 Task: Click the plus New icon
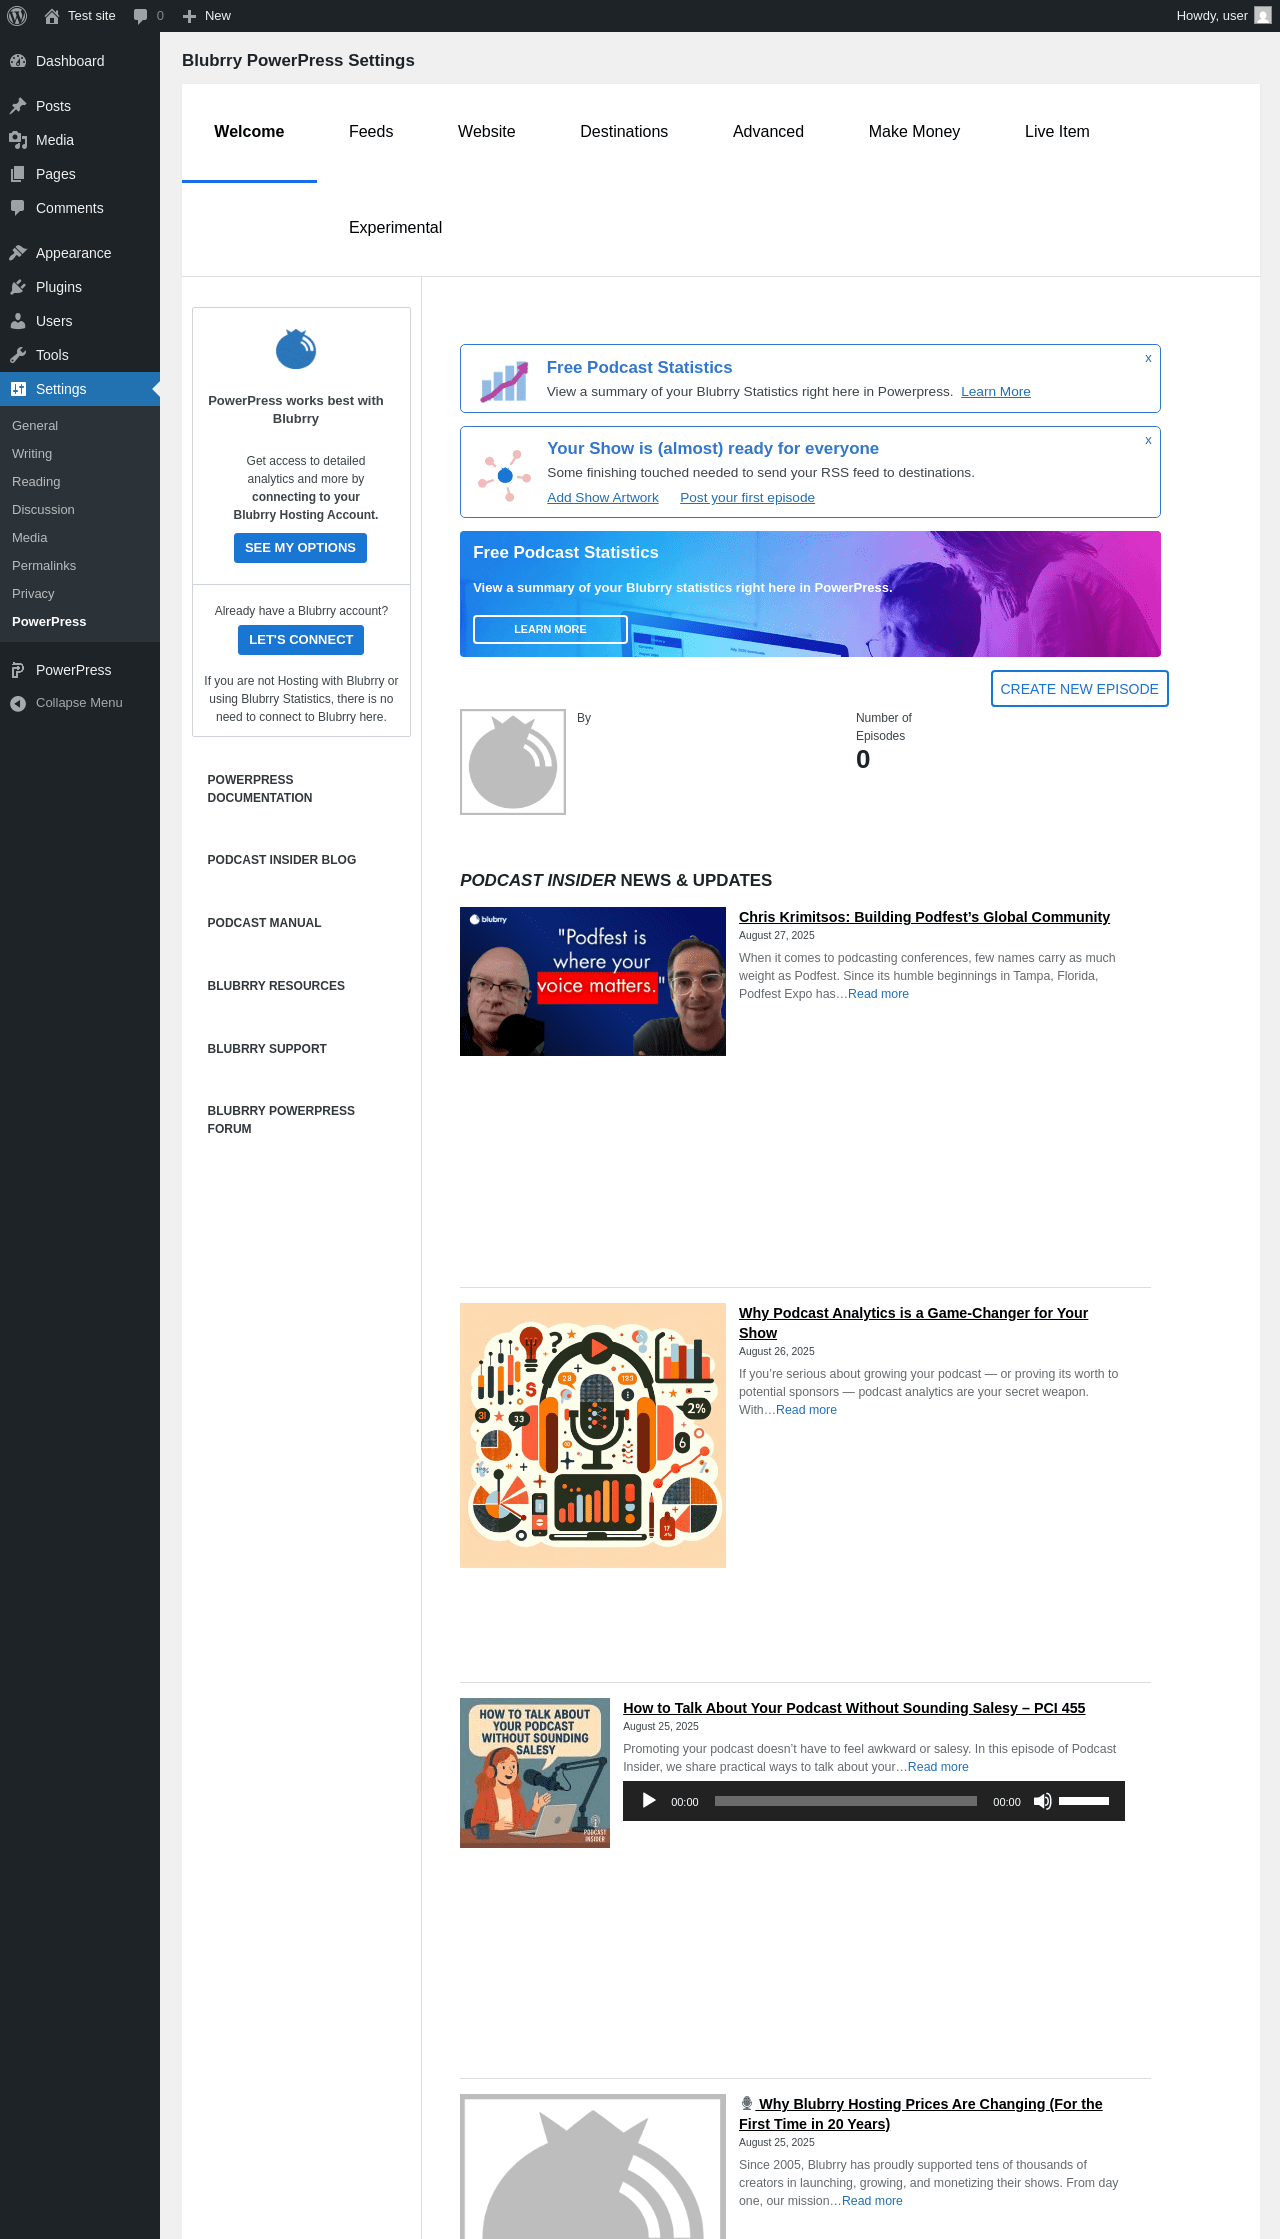189,16
